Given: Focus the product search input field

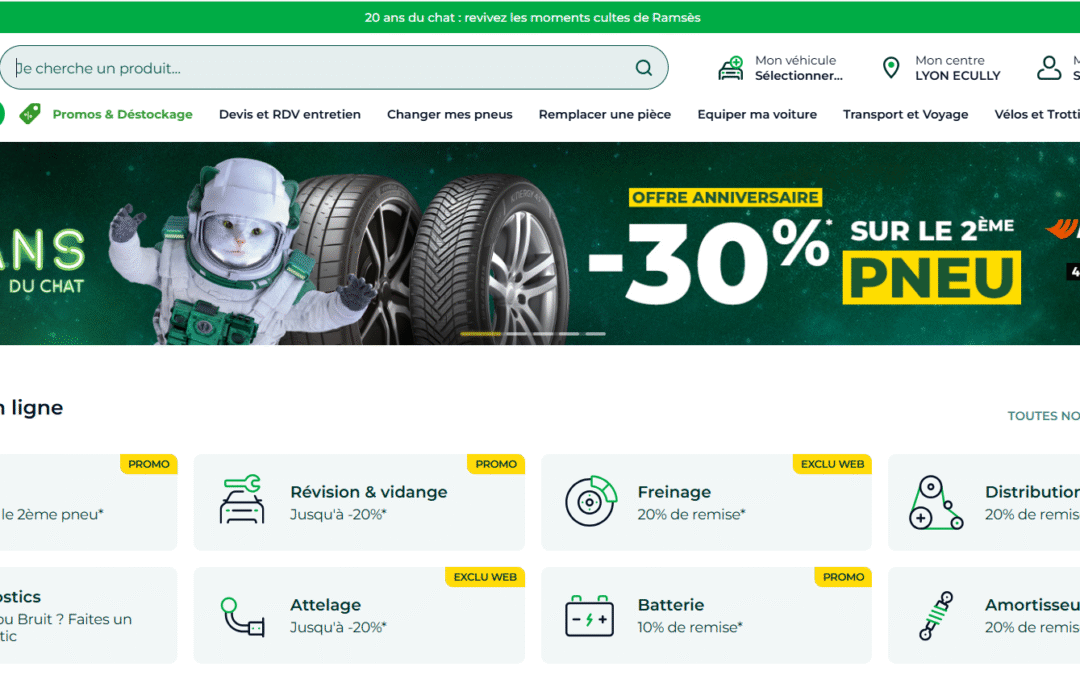Looking at the screenshot, I should point(324,68).
